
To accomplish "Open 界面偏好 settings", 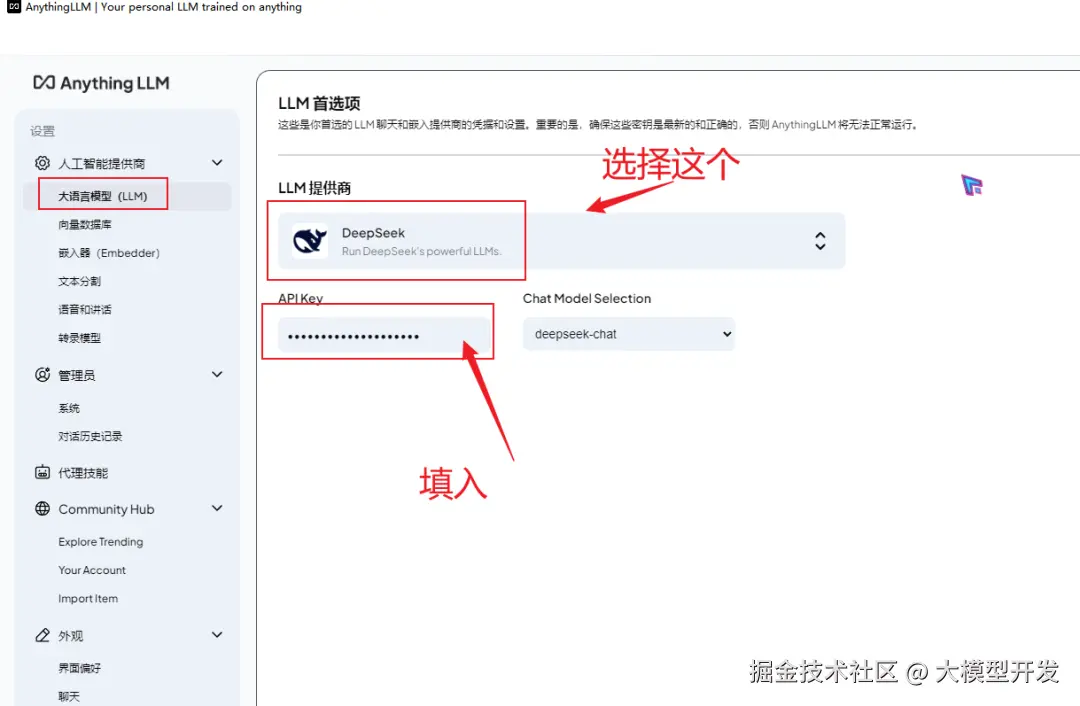I will pyautogui.click(x=79, y=668).
